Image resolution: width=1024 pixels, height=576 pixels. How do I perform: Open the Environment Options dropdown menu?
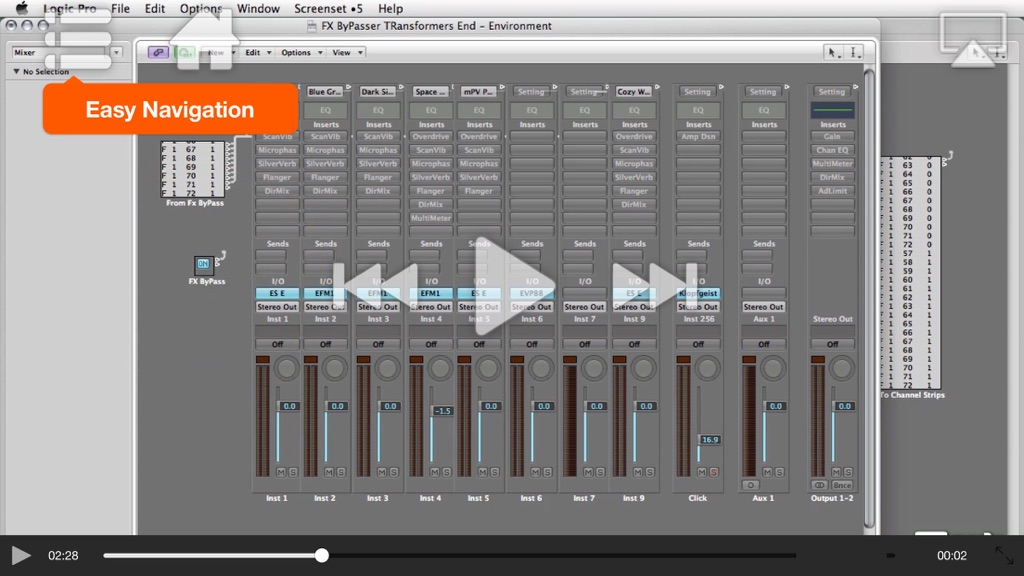[x=302, y=52]
